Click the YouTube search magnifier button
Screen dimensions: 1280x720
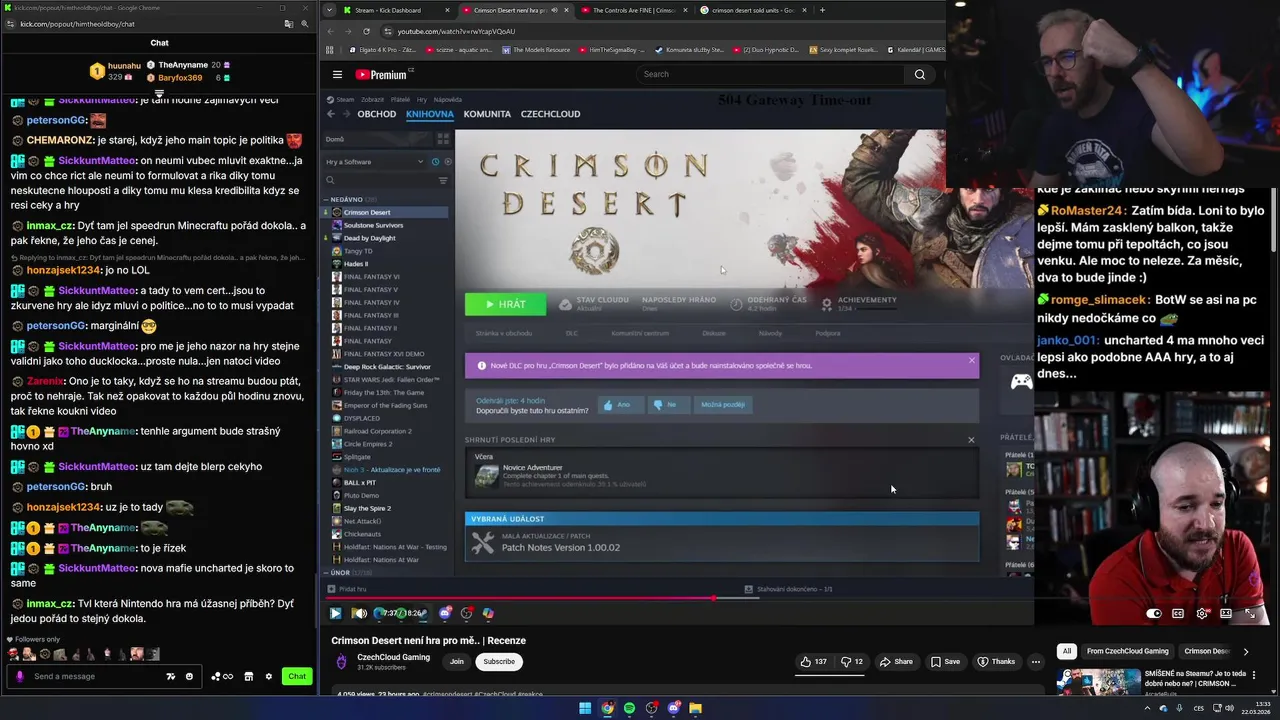point(920,74)
